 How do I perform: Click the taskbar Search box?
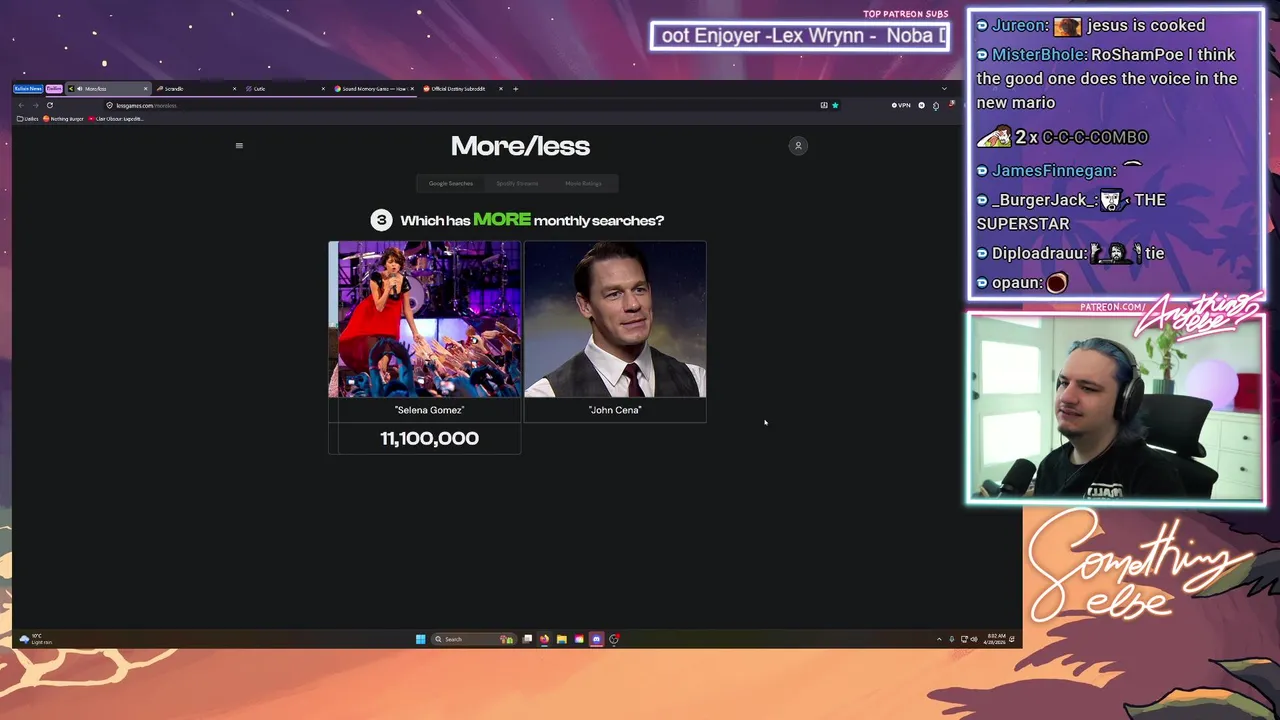coord(474,639)
